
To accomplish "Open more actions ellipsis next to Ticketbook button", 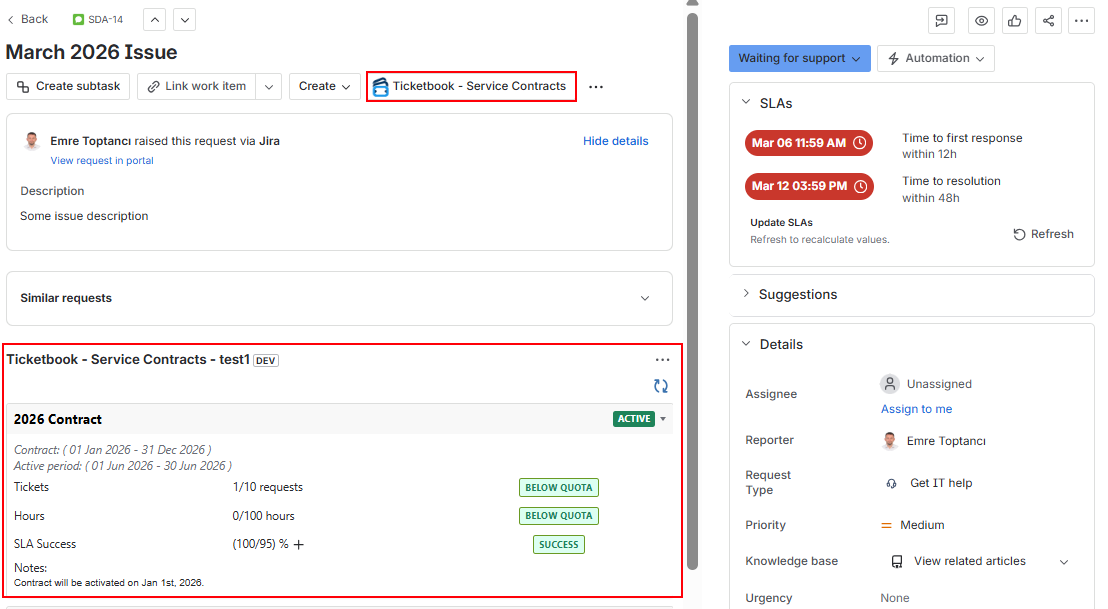I will click(596, 87).
